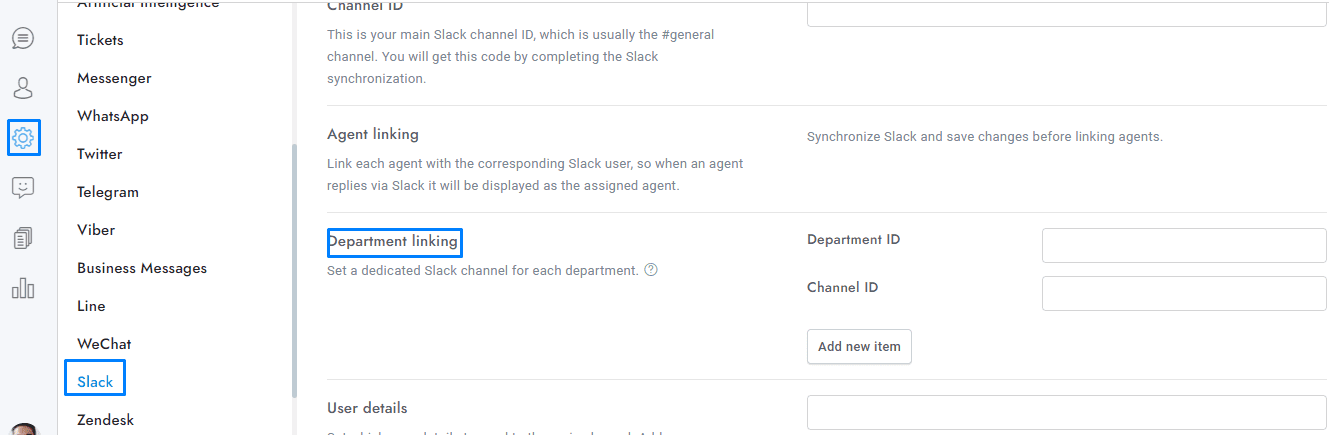1329x435 pixels.
Task: Open the reports bar chart icon
Action: click(x=23, y=289)
